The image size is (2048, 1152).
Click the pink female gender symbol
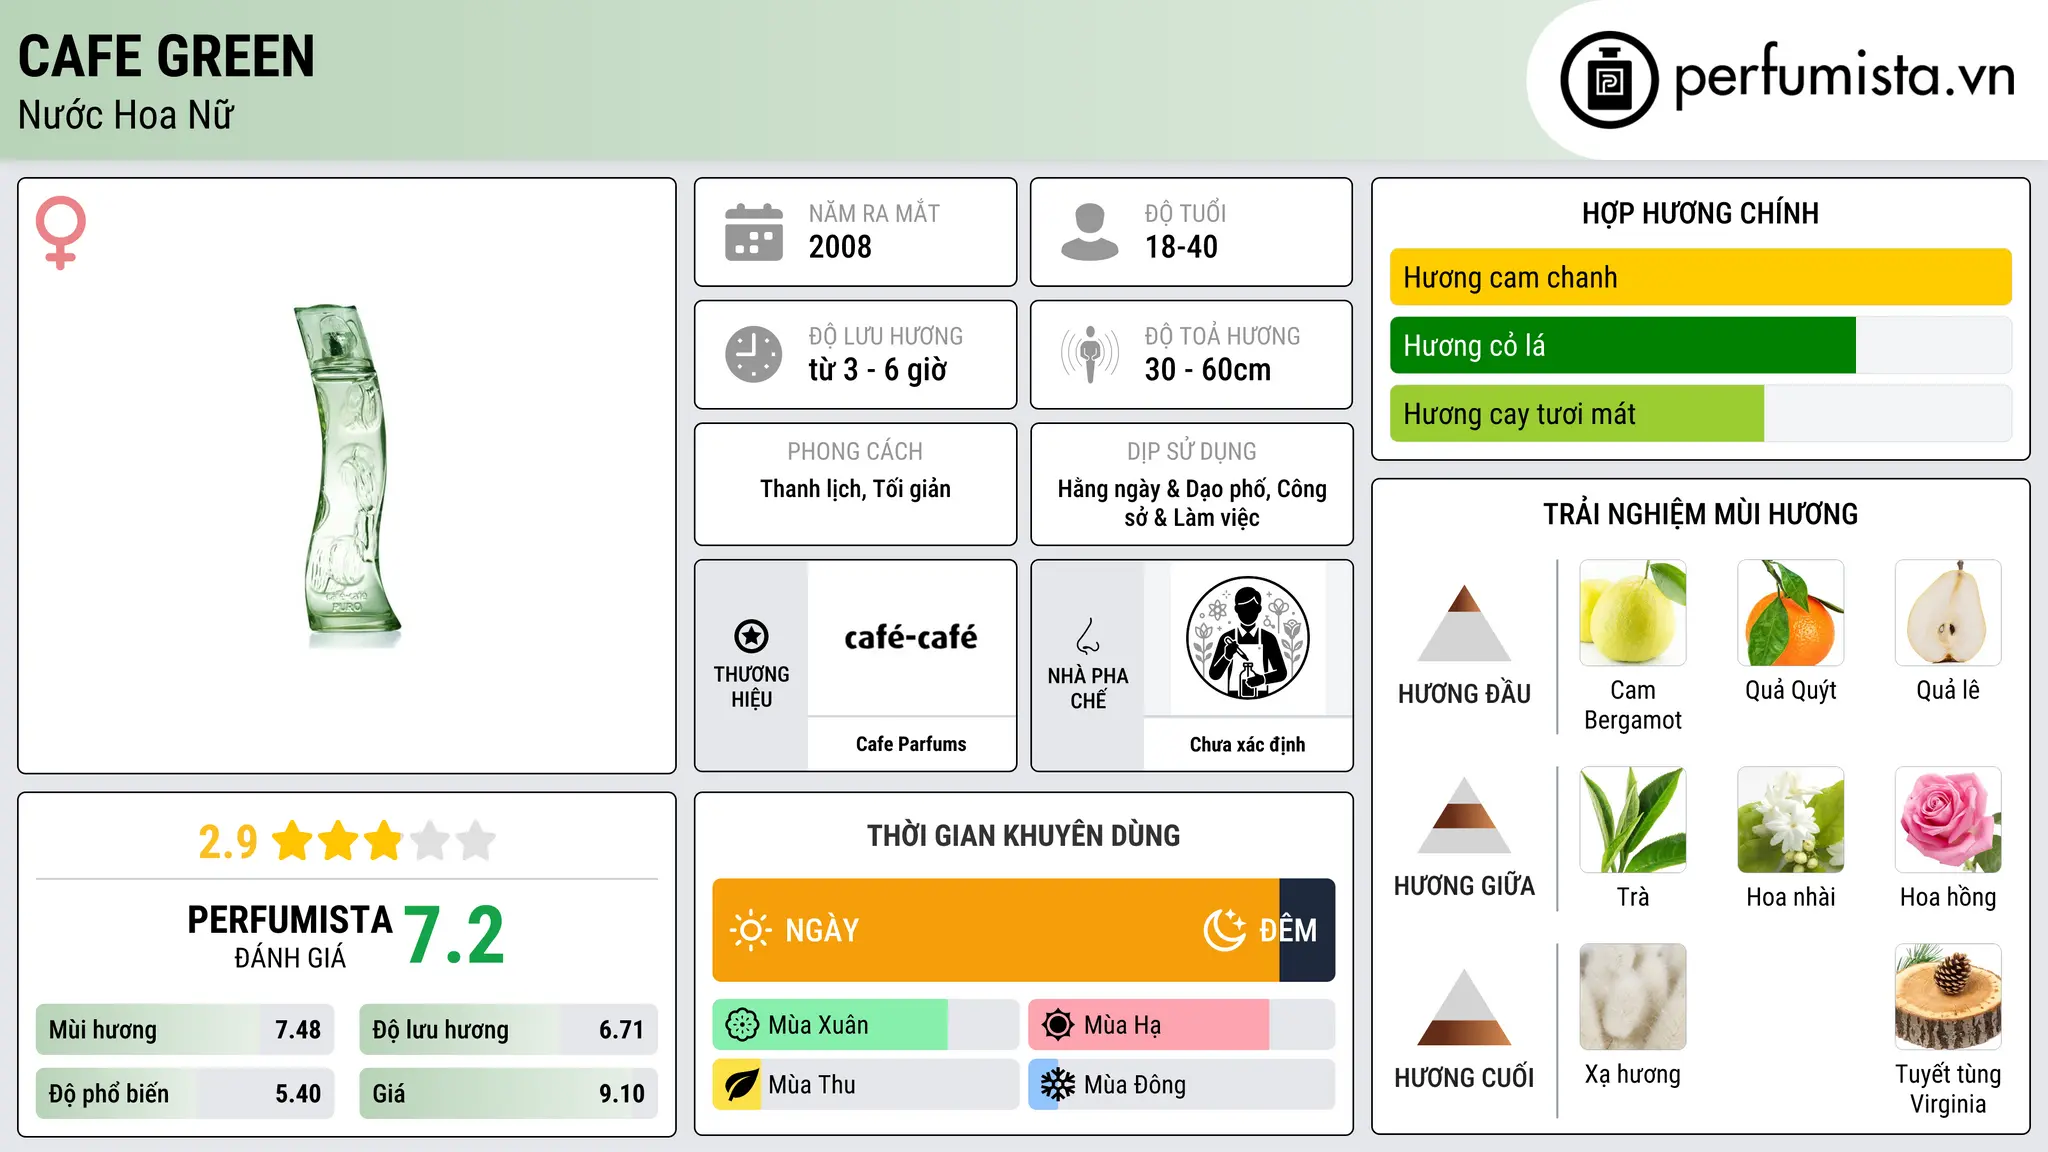pos(61,232)
